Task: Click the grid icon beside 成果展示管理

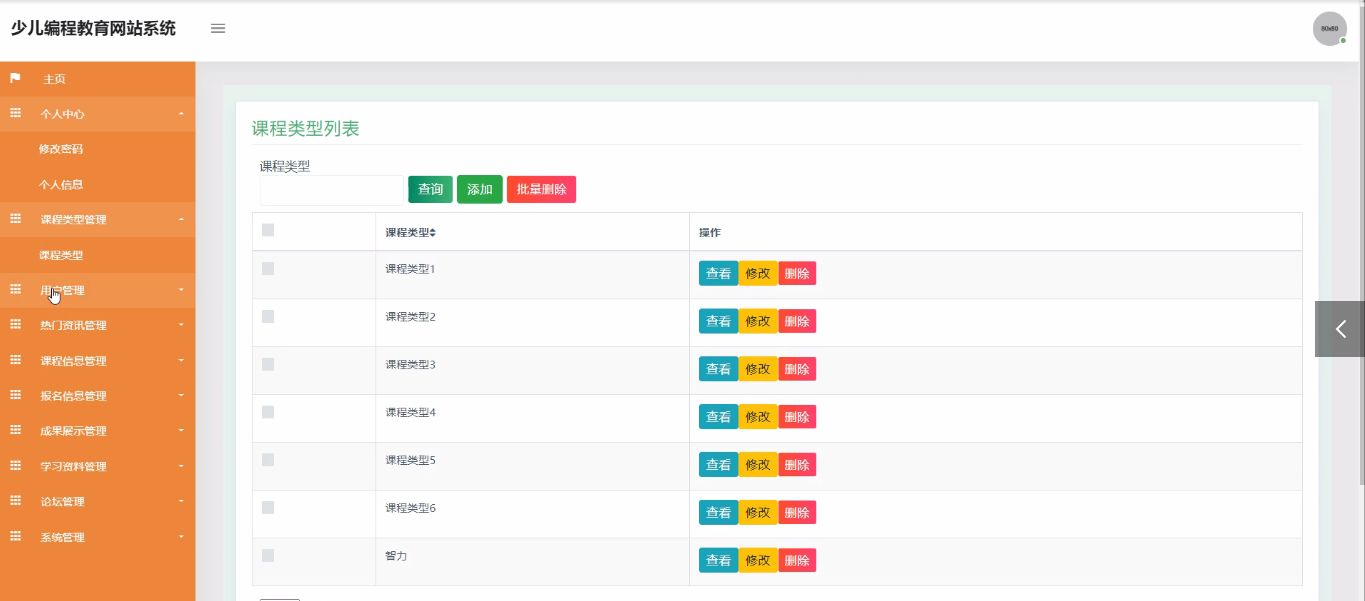Action: (15, 430)
